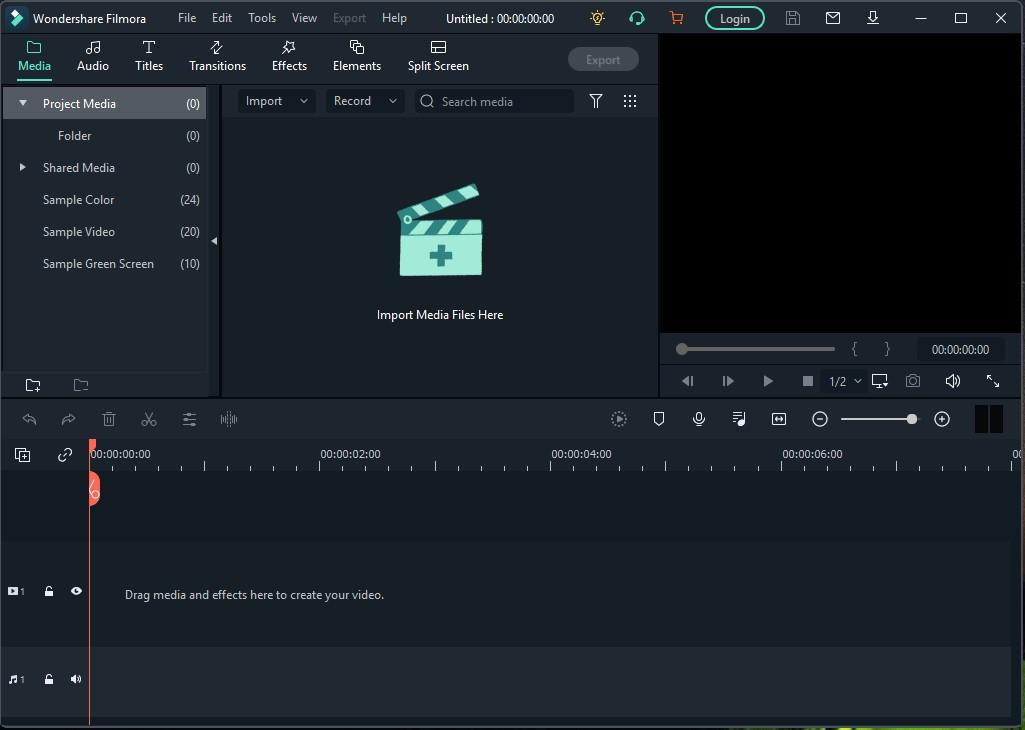Viewport: 1025px width, 730px height.
Task: Click the Undo arrow icon
Action: click(x=29, y=419)
